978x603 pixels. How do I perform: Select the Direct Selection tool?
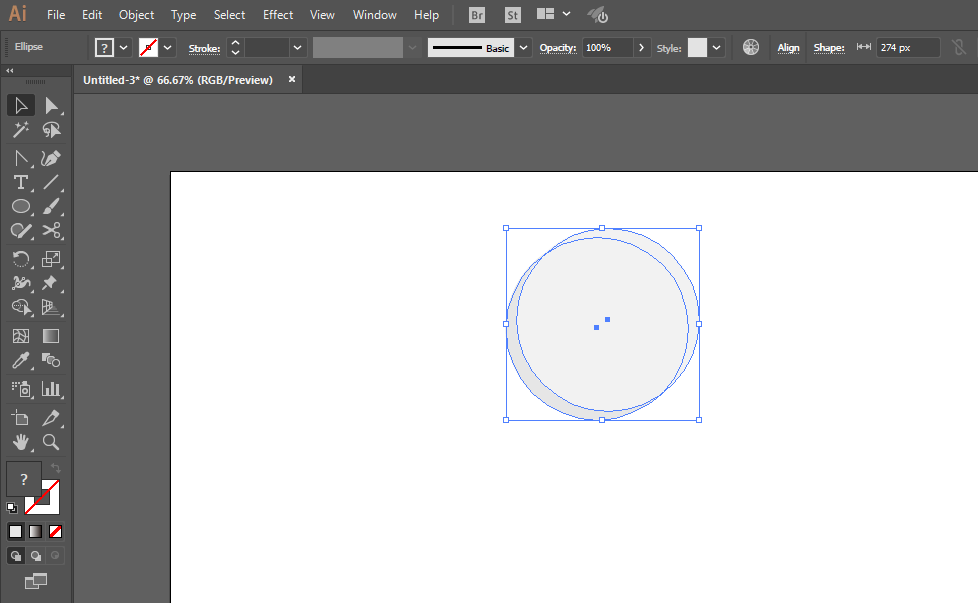(51, 105)
